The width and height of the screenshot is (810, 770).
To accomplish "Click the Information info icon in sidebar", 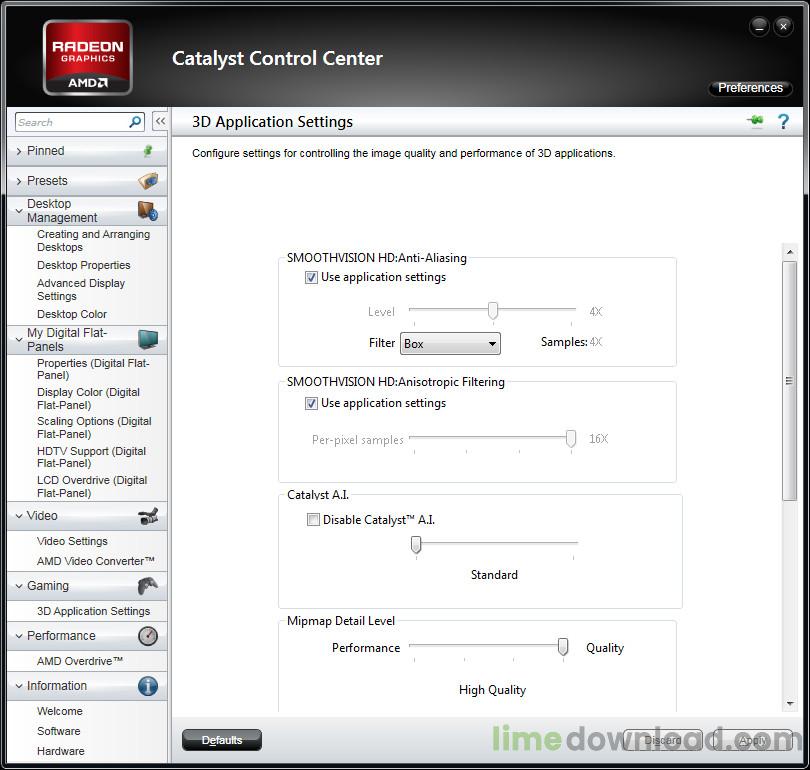I will click(148, 686).
